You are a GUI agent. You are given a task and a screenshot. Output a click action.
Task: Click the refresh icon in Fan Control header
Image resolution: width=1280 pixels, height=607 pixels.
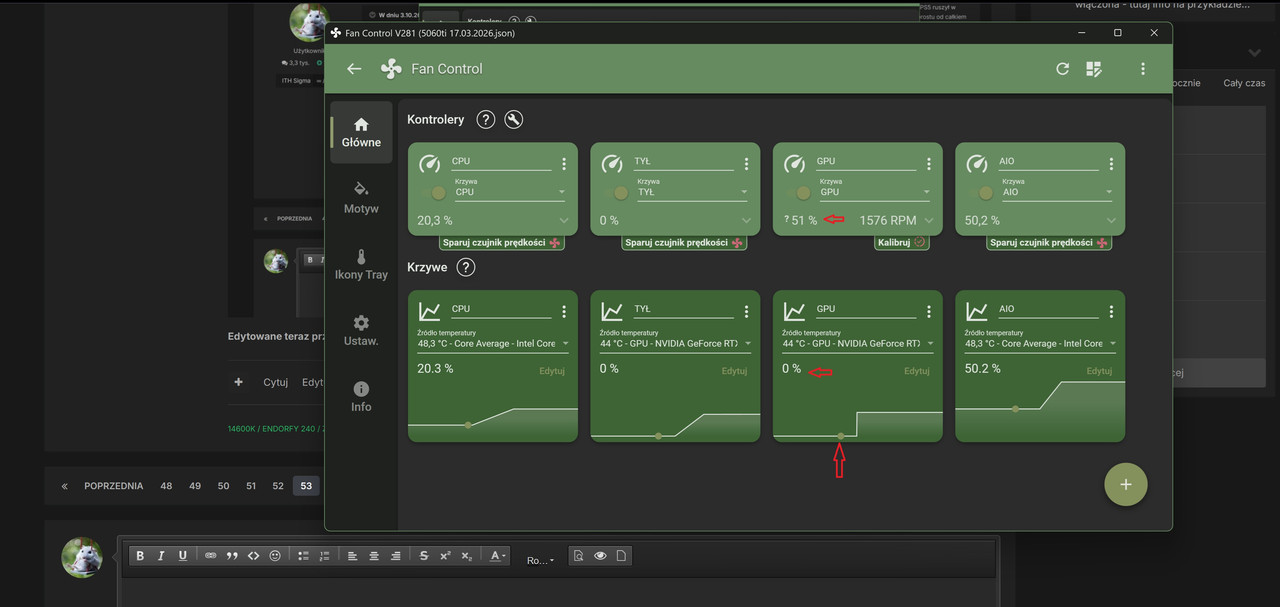[x=1063, y=69]
